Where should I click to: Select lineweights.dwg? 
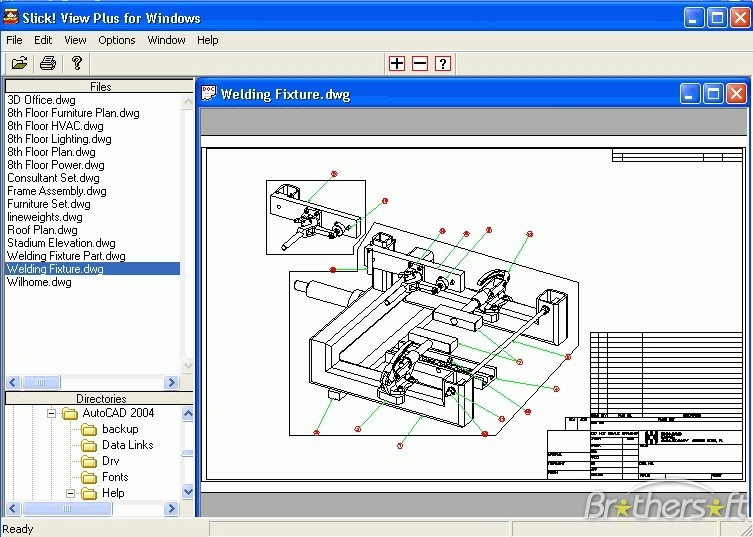click(45, 217)
